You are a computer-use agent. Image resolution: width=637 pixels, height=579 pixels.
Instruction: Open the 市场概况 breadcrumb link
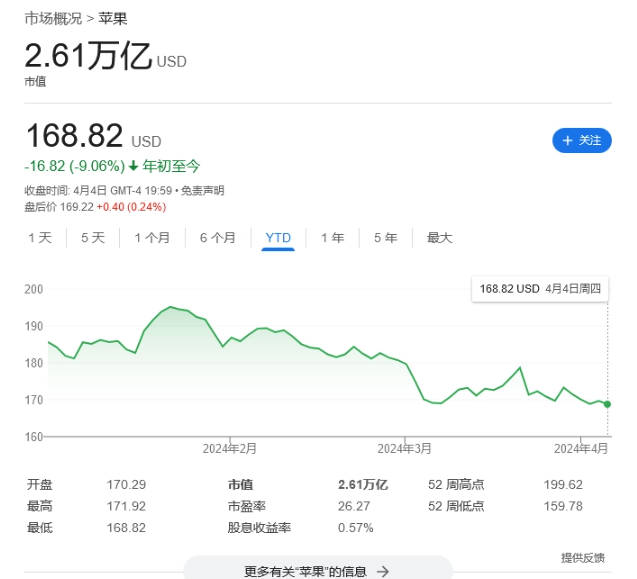53,19
